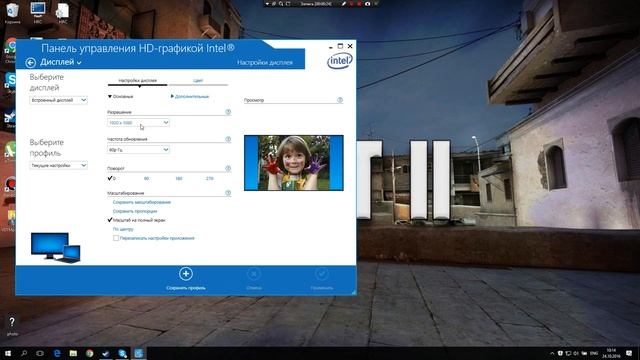The height and width of the screenshot is (360, 640).
Task: Switch to the Цвет tab
Action: point(198,81)
